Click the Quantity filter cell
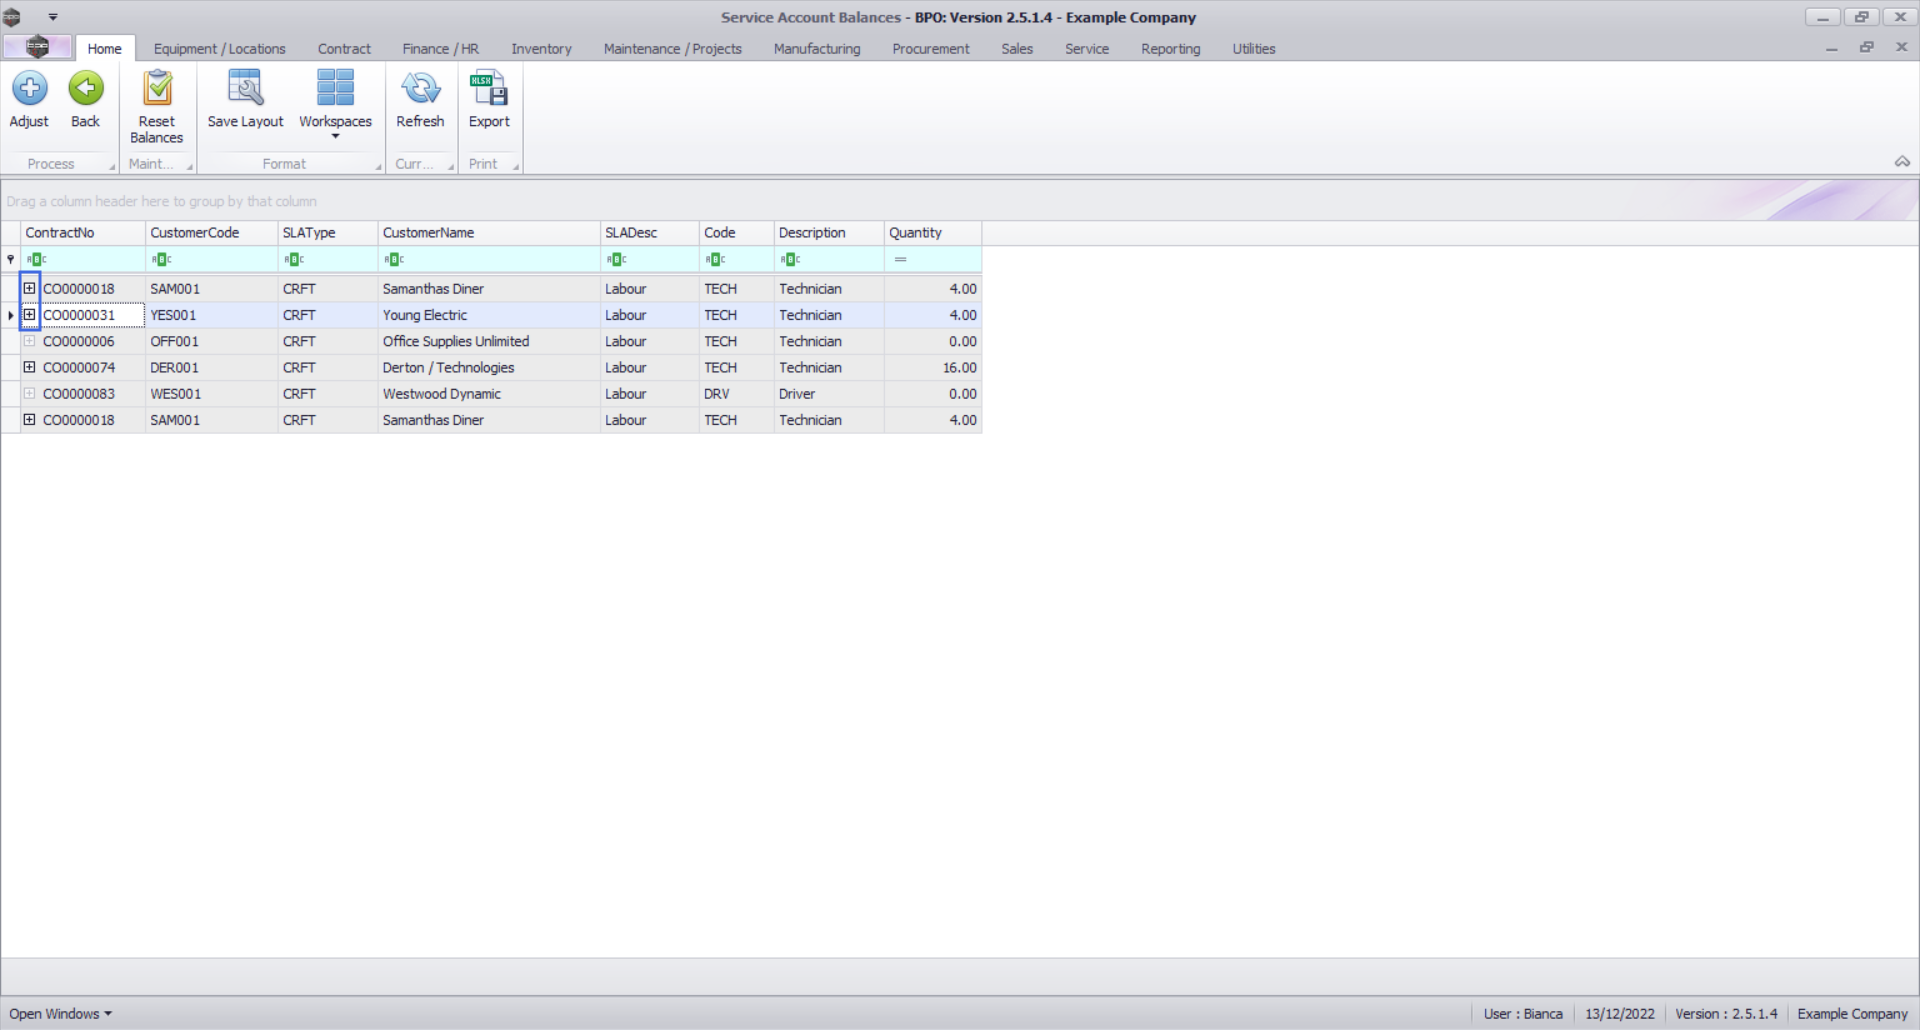Image resolution: width=1920 pixels, height=1030 pixels. (x=933, y=259)
